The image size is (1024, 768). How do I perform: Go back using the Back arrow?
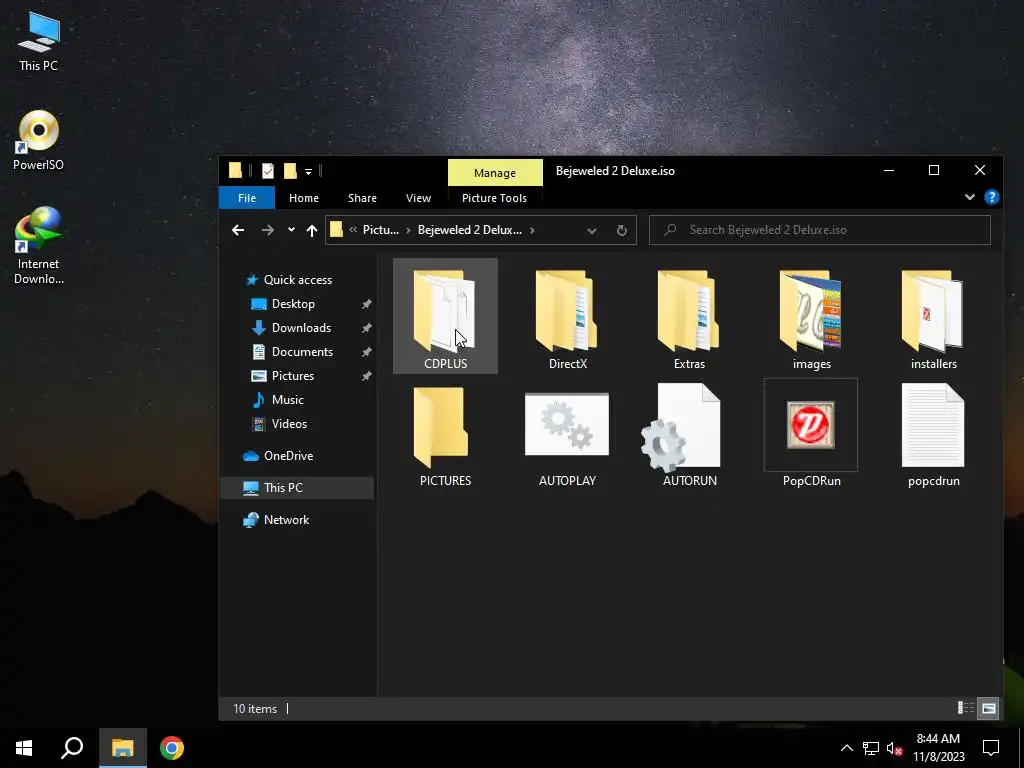point(238,230)
